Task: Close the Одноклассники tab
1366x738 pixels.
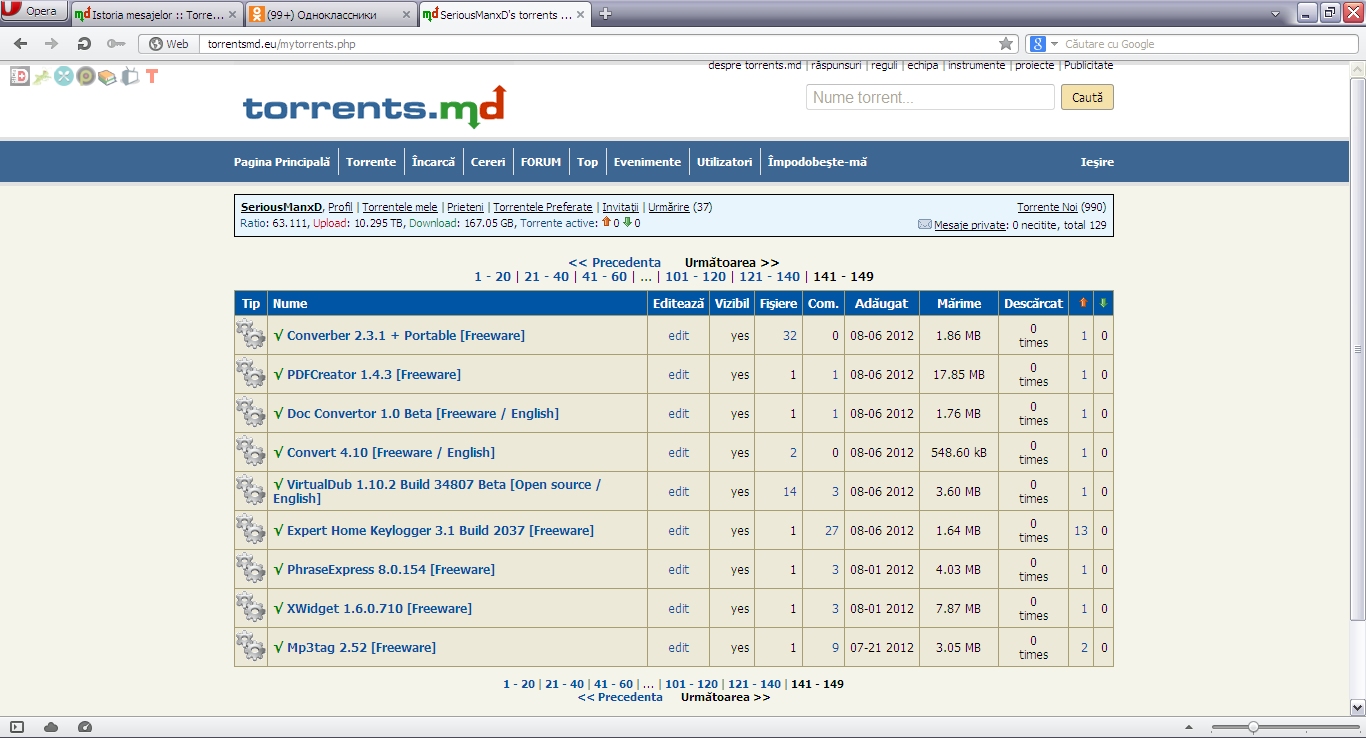Action: pyautogui.click(x=406, y=14)
